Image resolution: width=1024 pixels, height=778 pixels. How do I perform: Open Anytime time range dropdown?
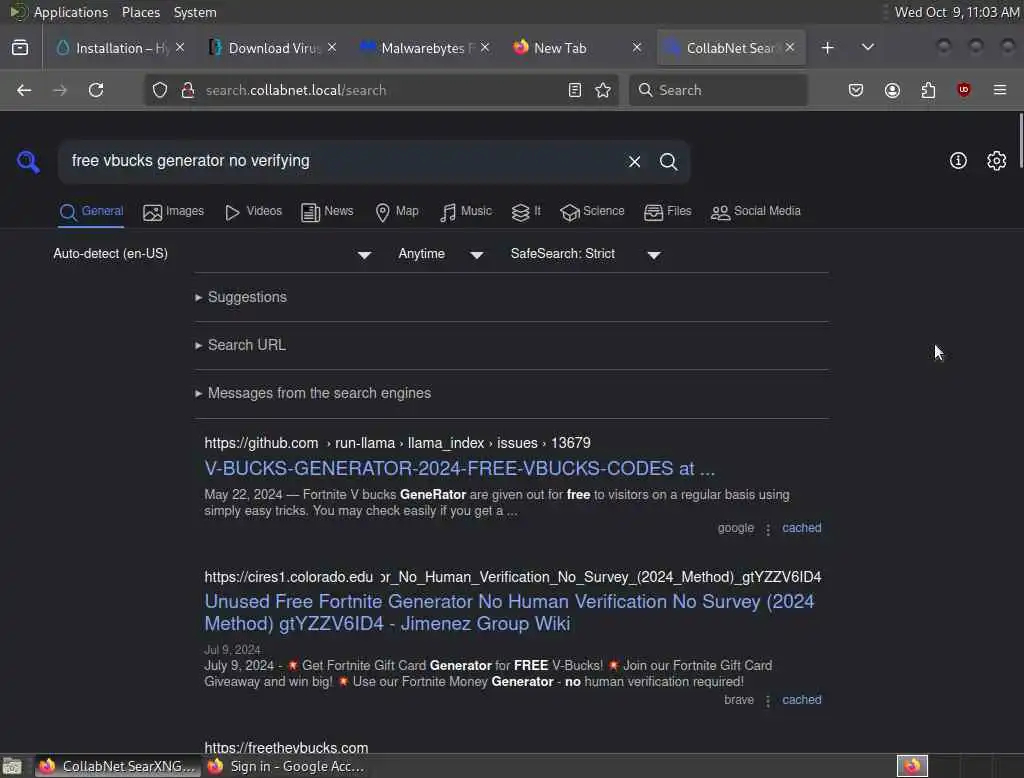(x=441, y=253)
